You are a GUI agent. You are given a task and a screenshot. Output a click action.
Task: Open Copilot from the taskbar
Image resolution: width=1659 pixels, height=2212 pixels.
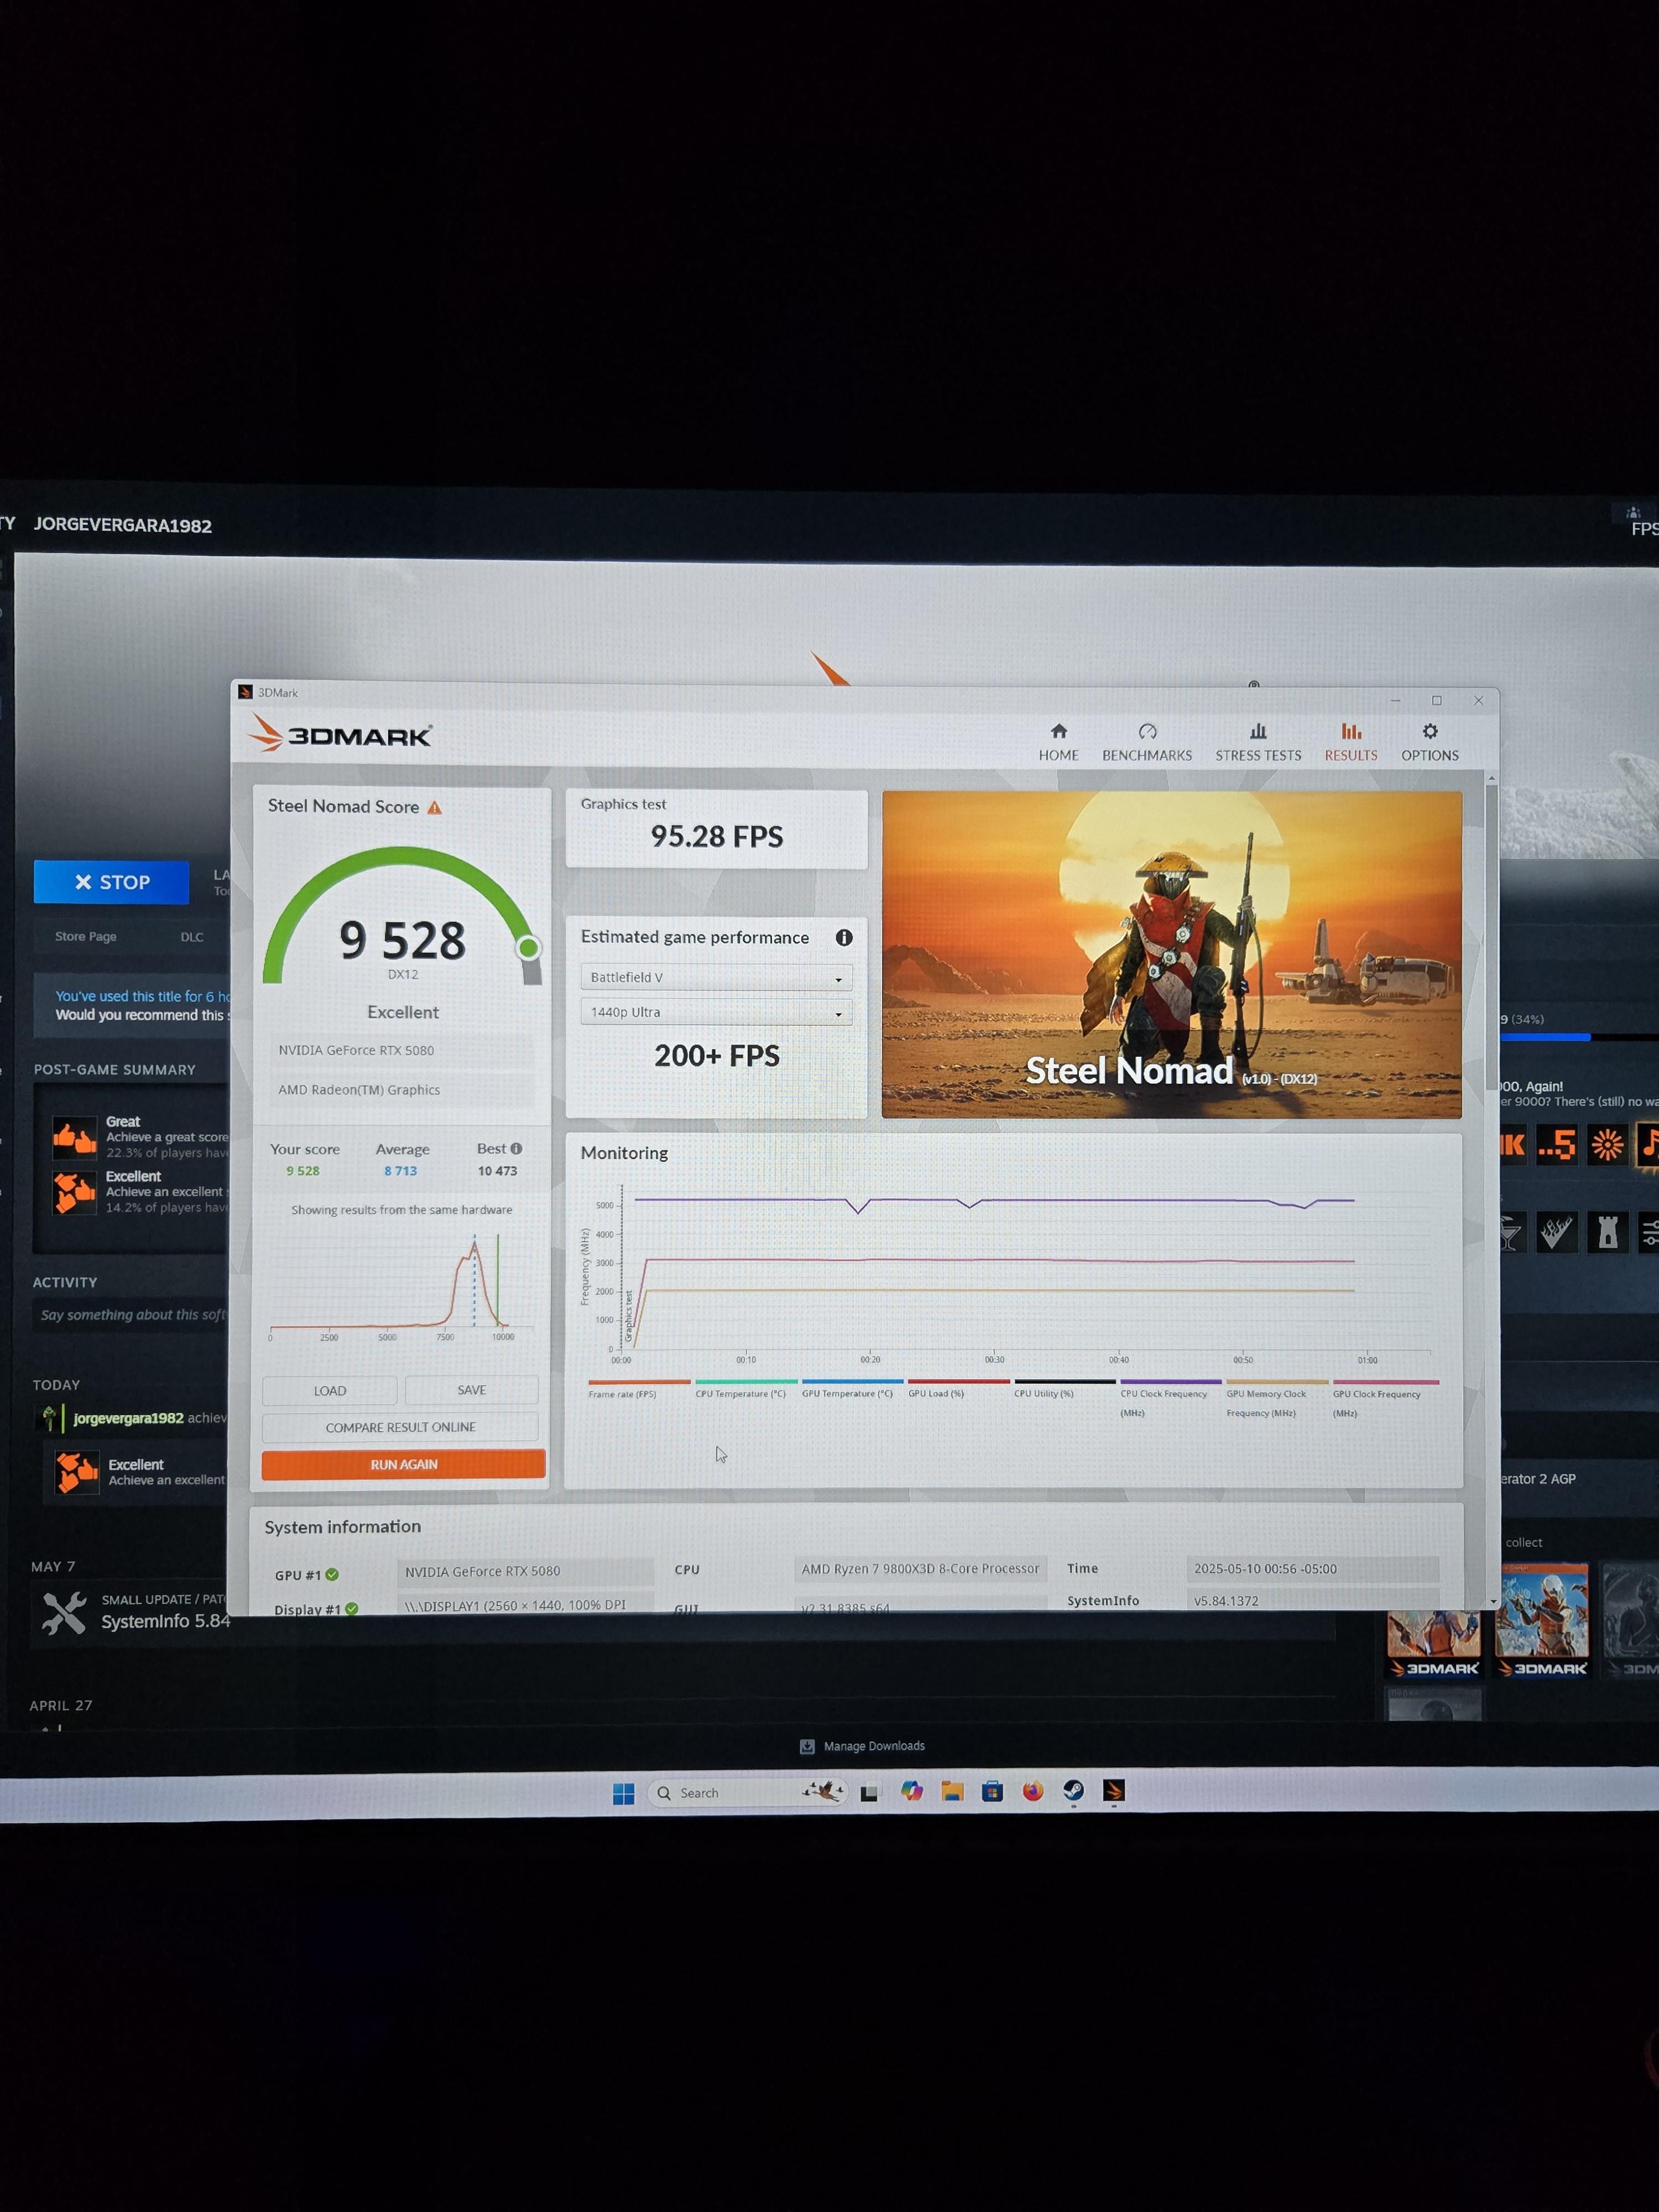point(911,1791)
